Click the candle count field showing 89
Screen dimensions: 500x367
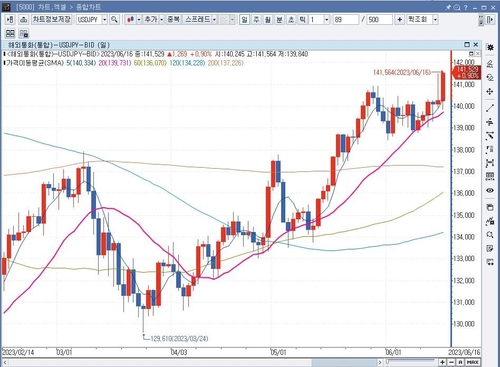tap(346, 20)
